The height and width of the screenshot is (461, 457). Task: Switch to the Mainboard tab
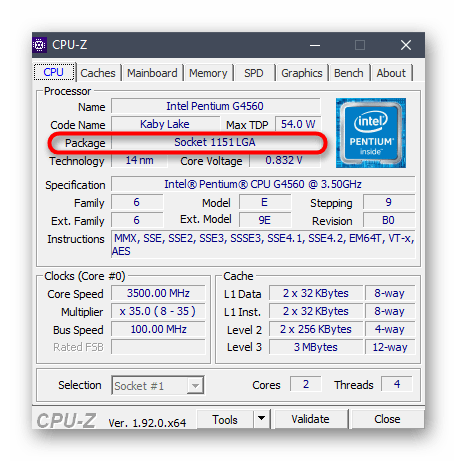click(x=152, y=73)
